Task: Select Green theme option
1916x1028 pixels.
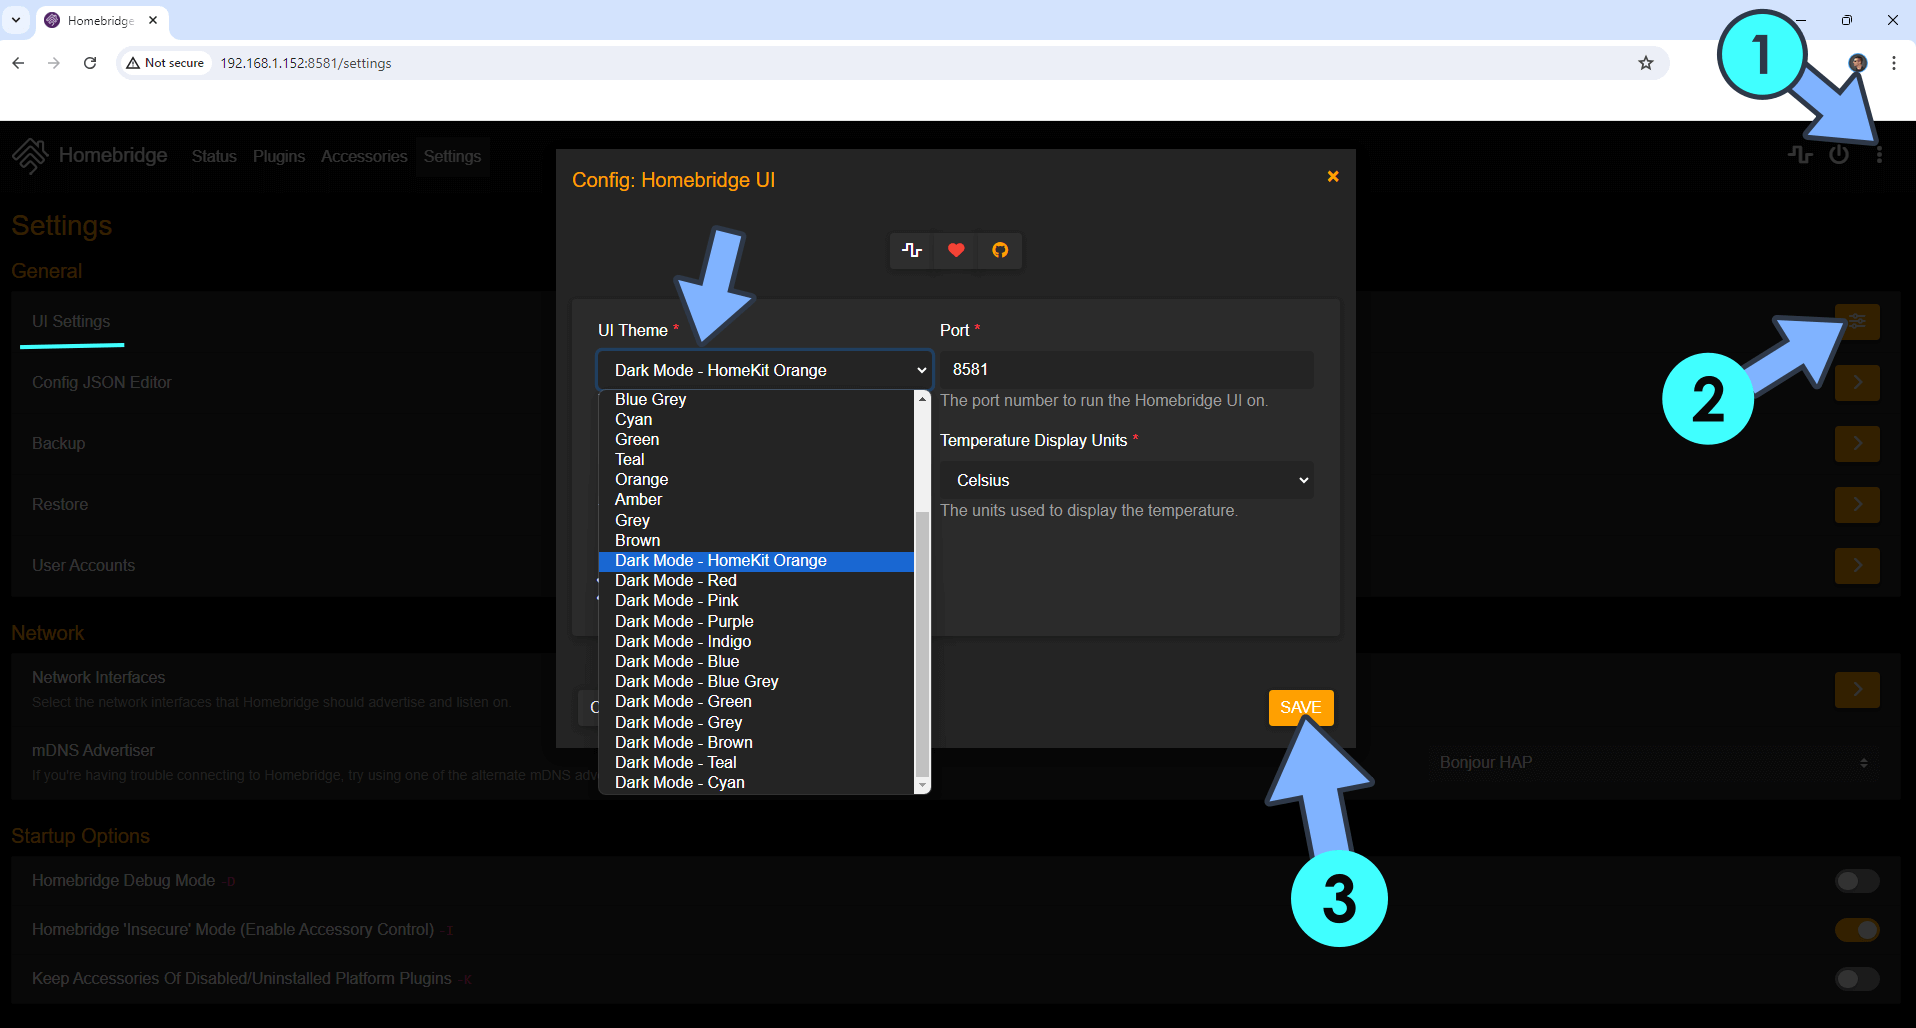Action: (756, 440)
